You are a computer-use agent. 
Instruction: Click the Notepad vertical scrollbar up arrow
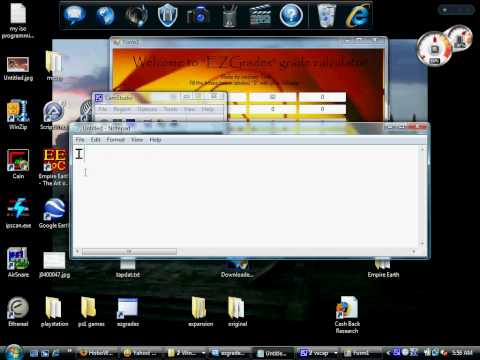(422, 149)
